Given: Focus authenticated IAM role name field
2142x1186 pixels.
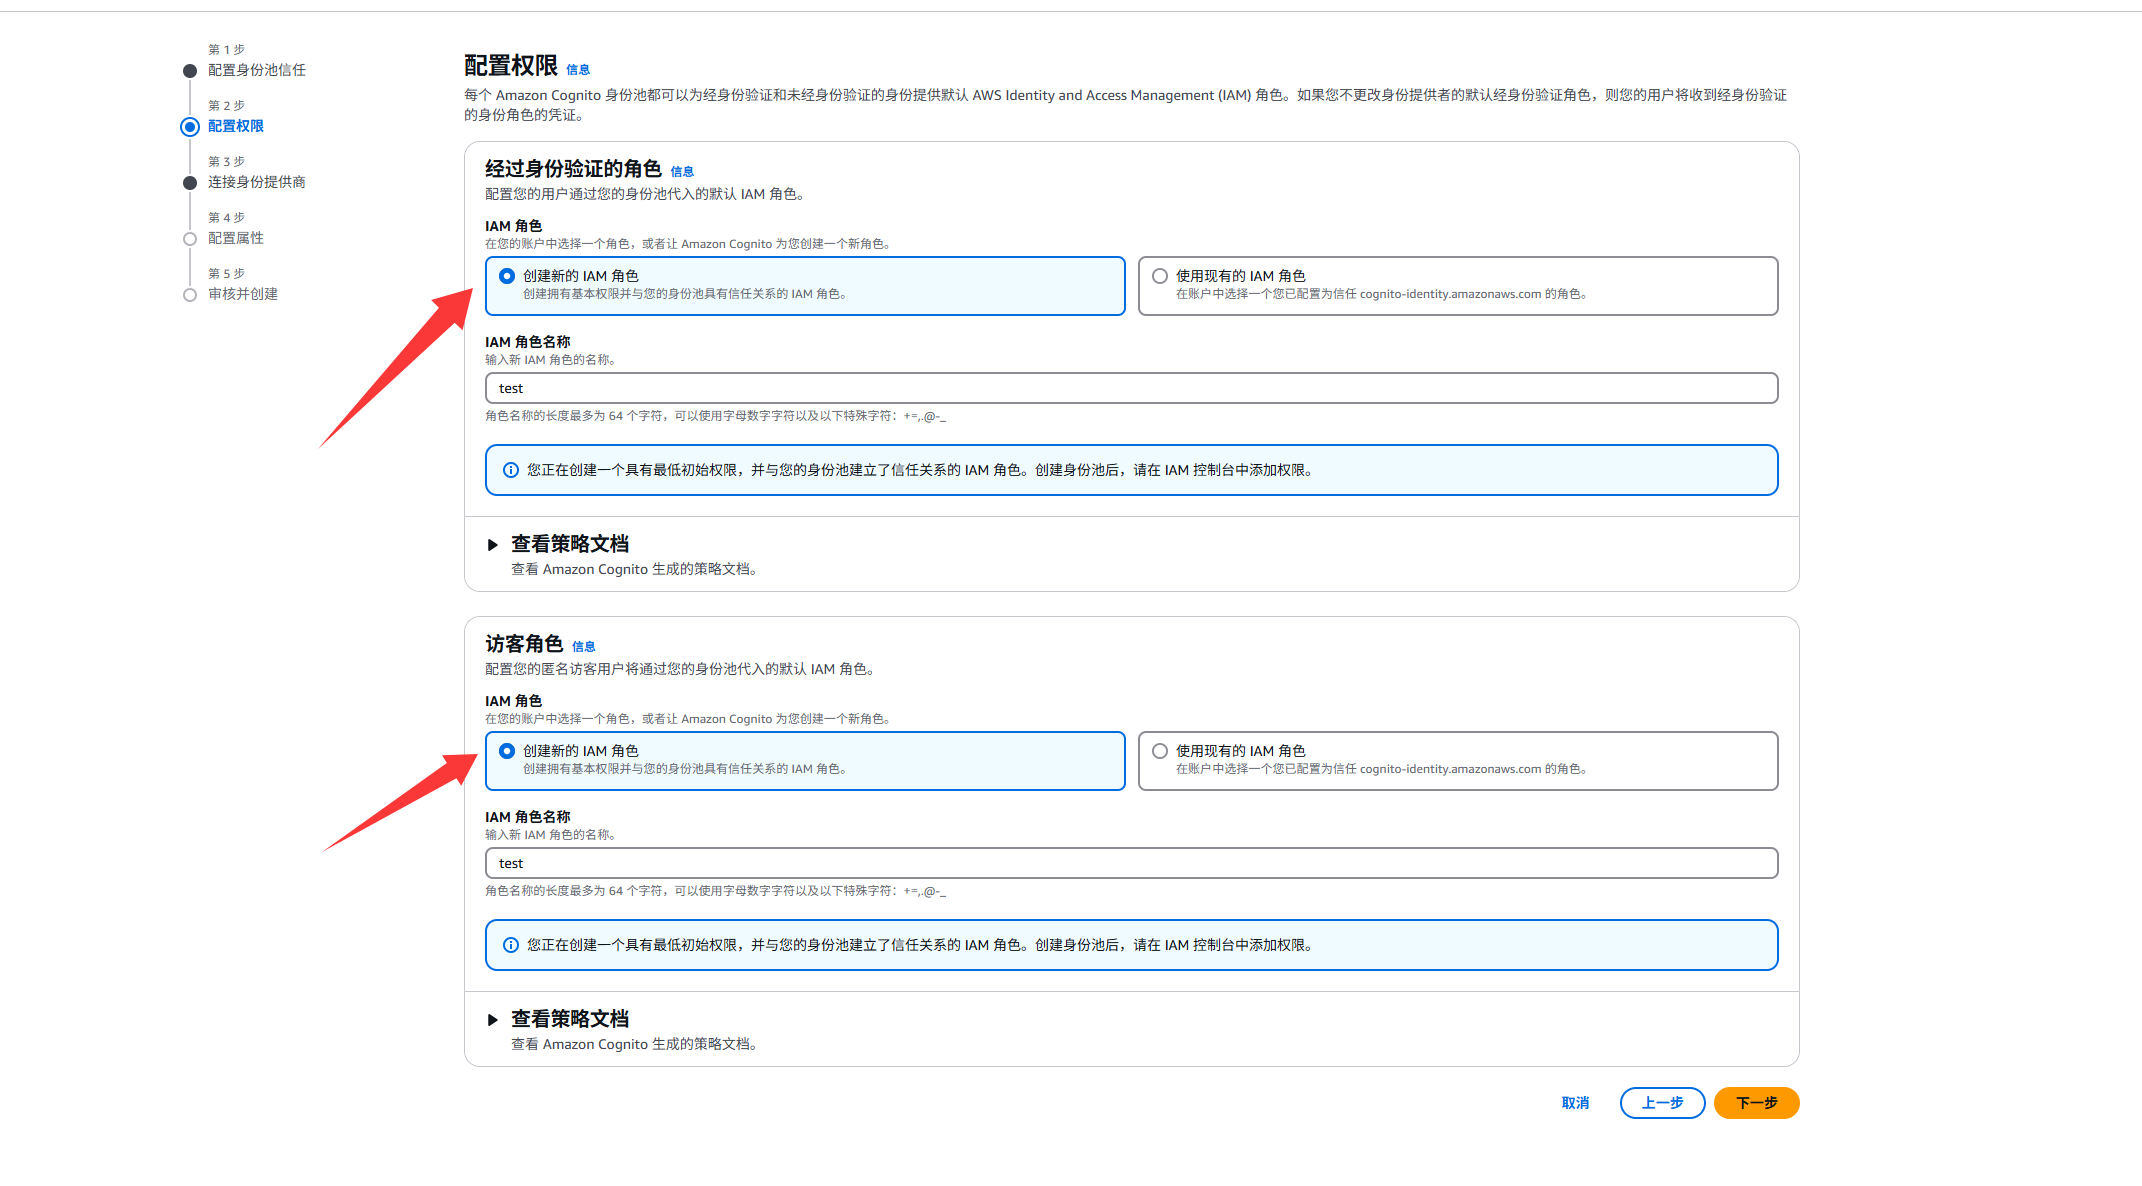Looking at the screenshot, I should (x=1131, y=388).
